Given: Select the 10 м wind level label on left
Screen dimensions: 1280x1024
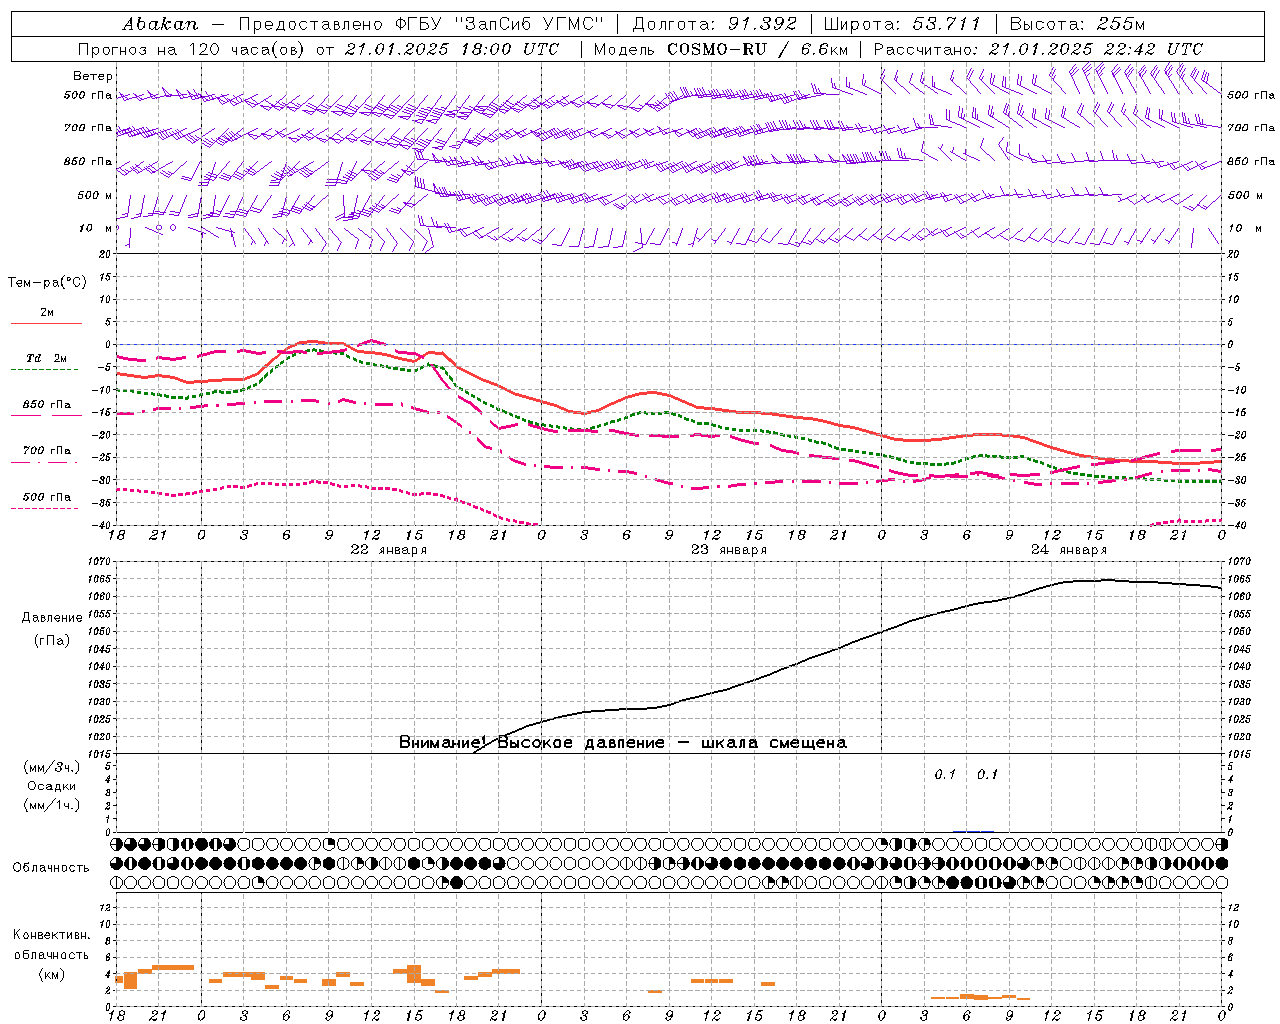Looking at the screenshot, I should [x=95, y=228].
